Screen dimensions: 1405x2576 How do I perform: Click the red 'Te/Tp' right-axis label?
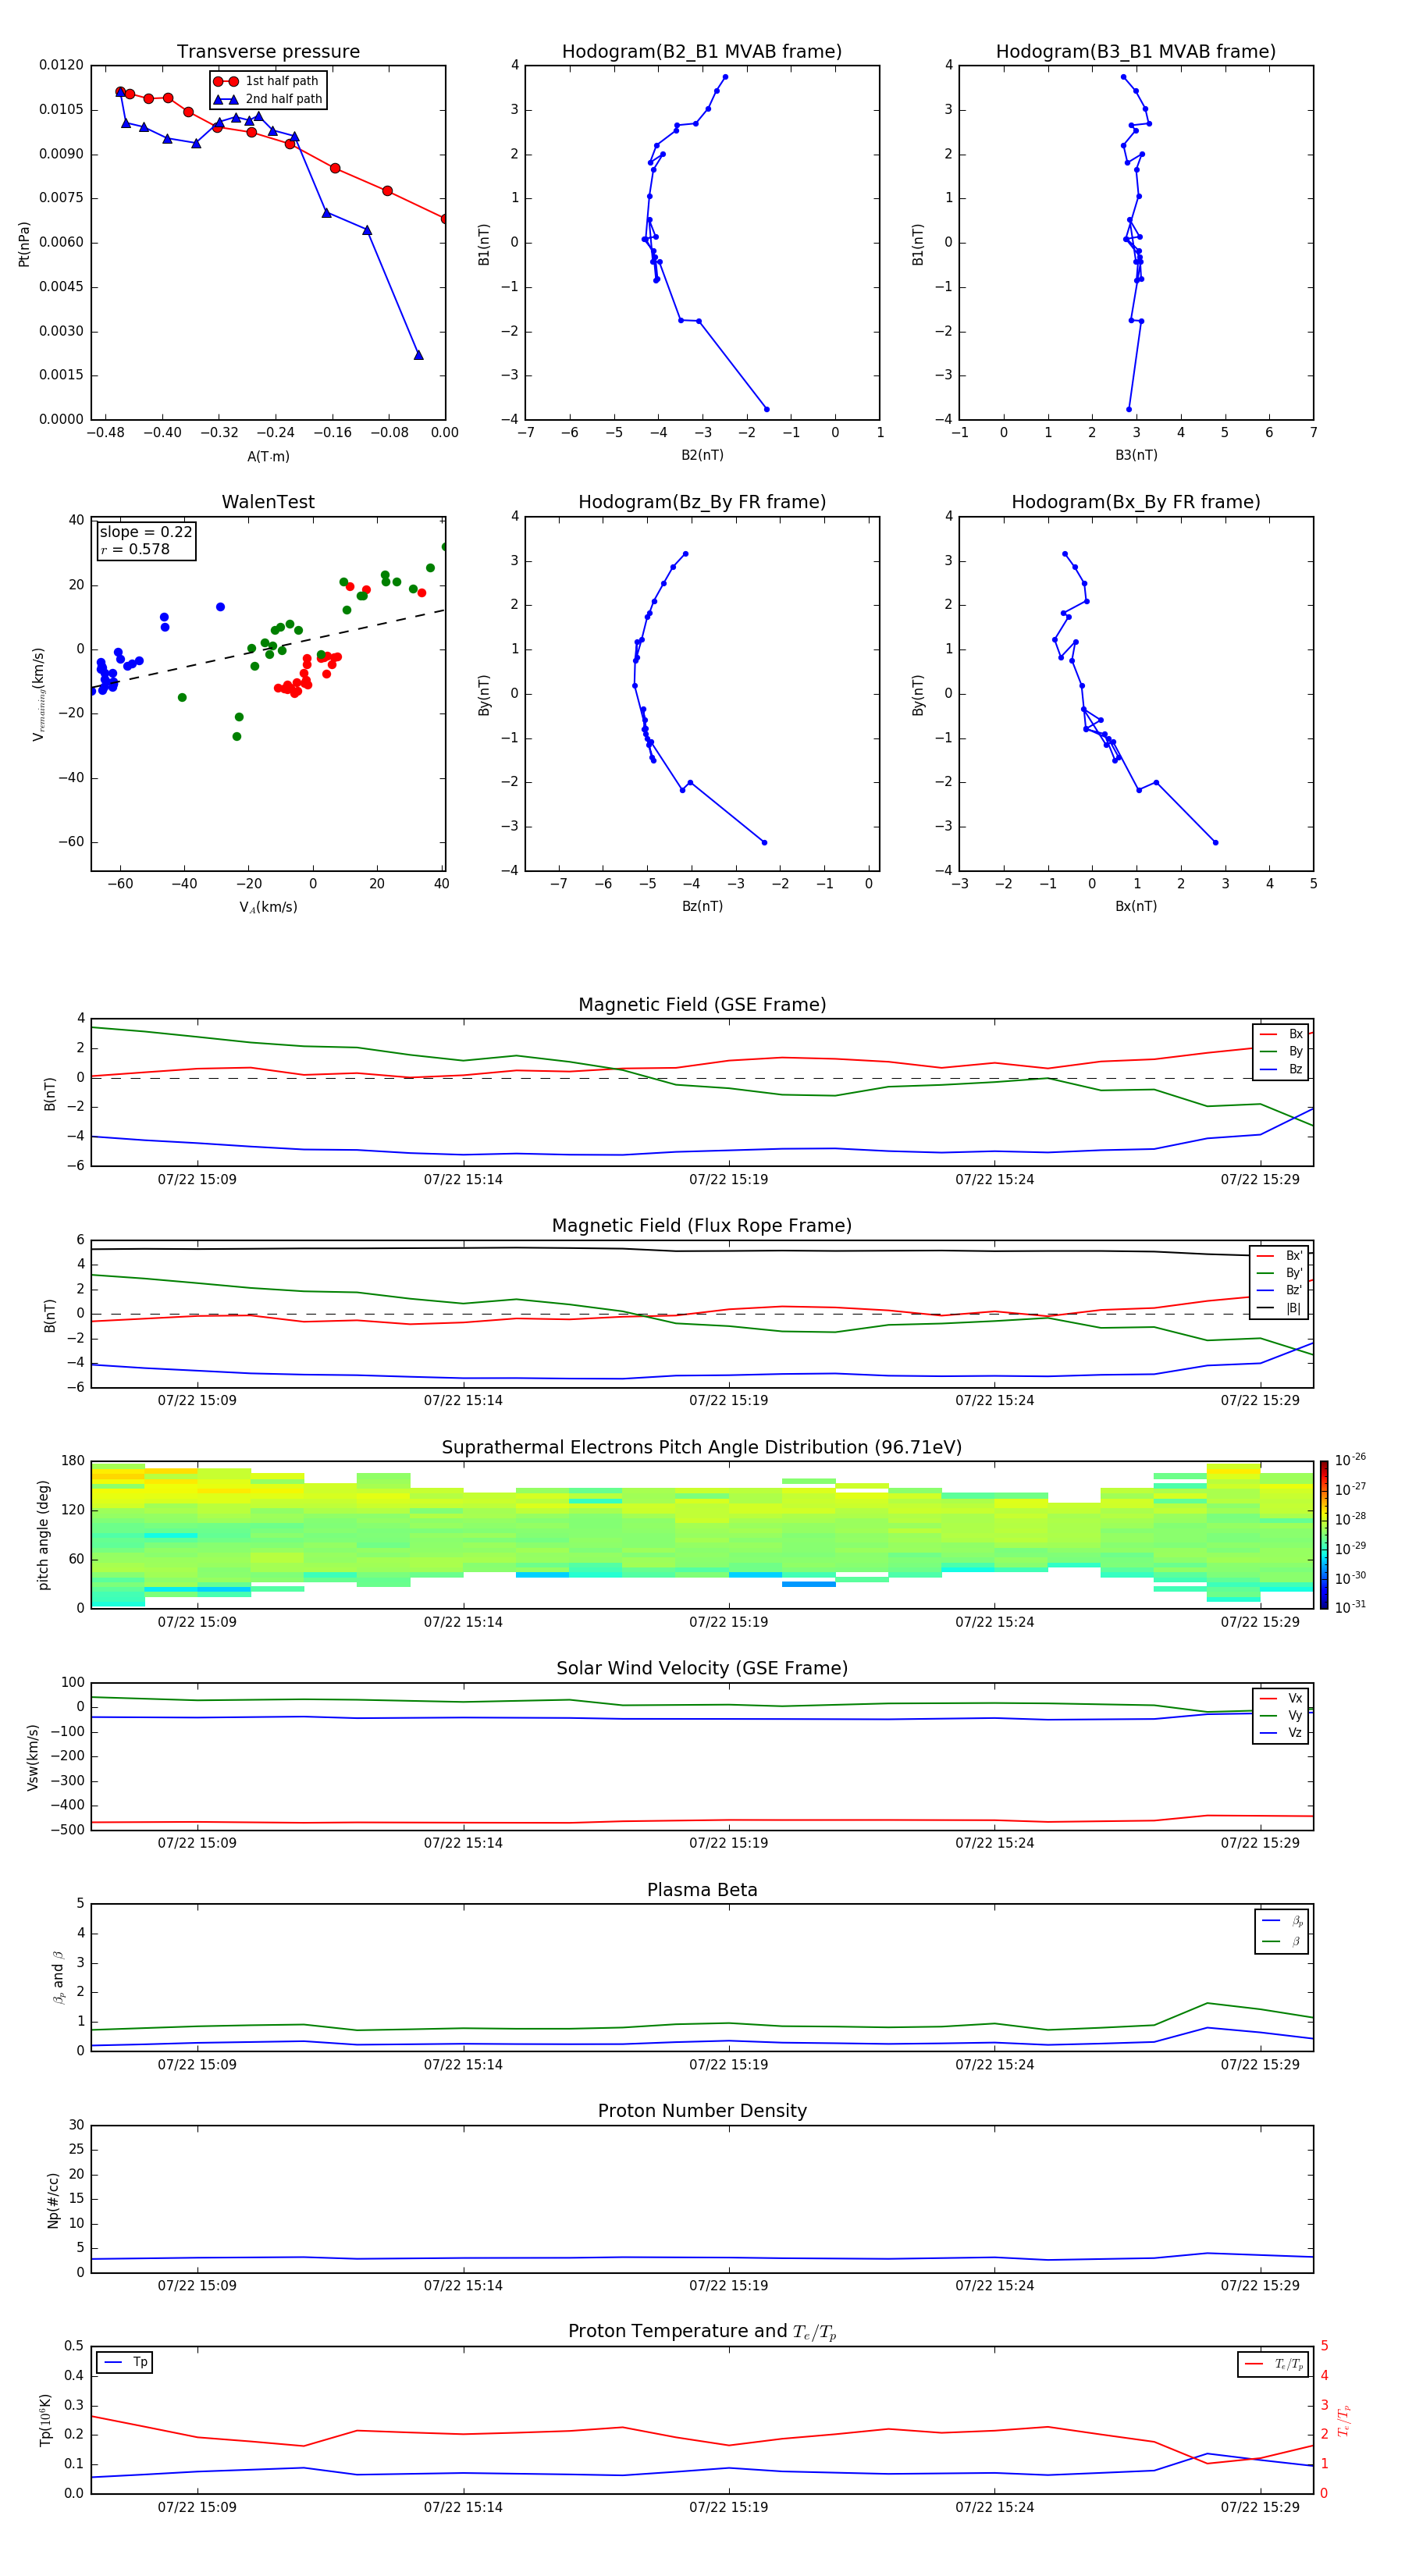point(1344,2421)
